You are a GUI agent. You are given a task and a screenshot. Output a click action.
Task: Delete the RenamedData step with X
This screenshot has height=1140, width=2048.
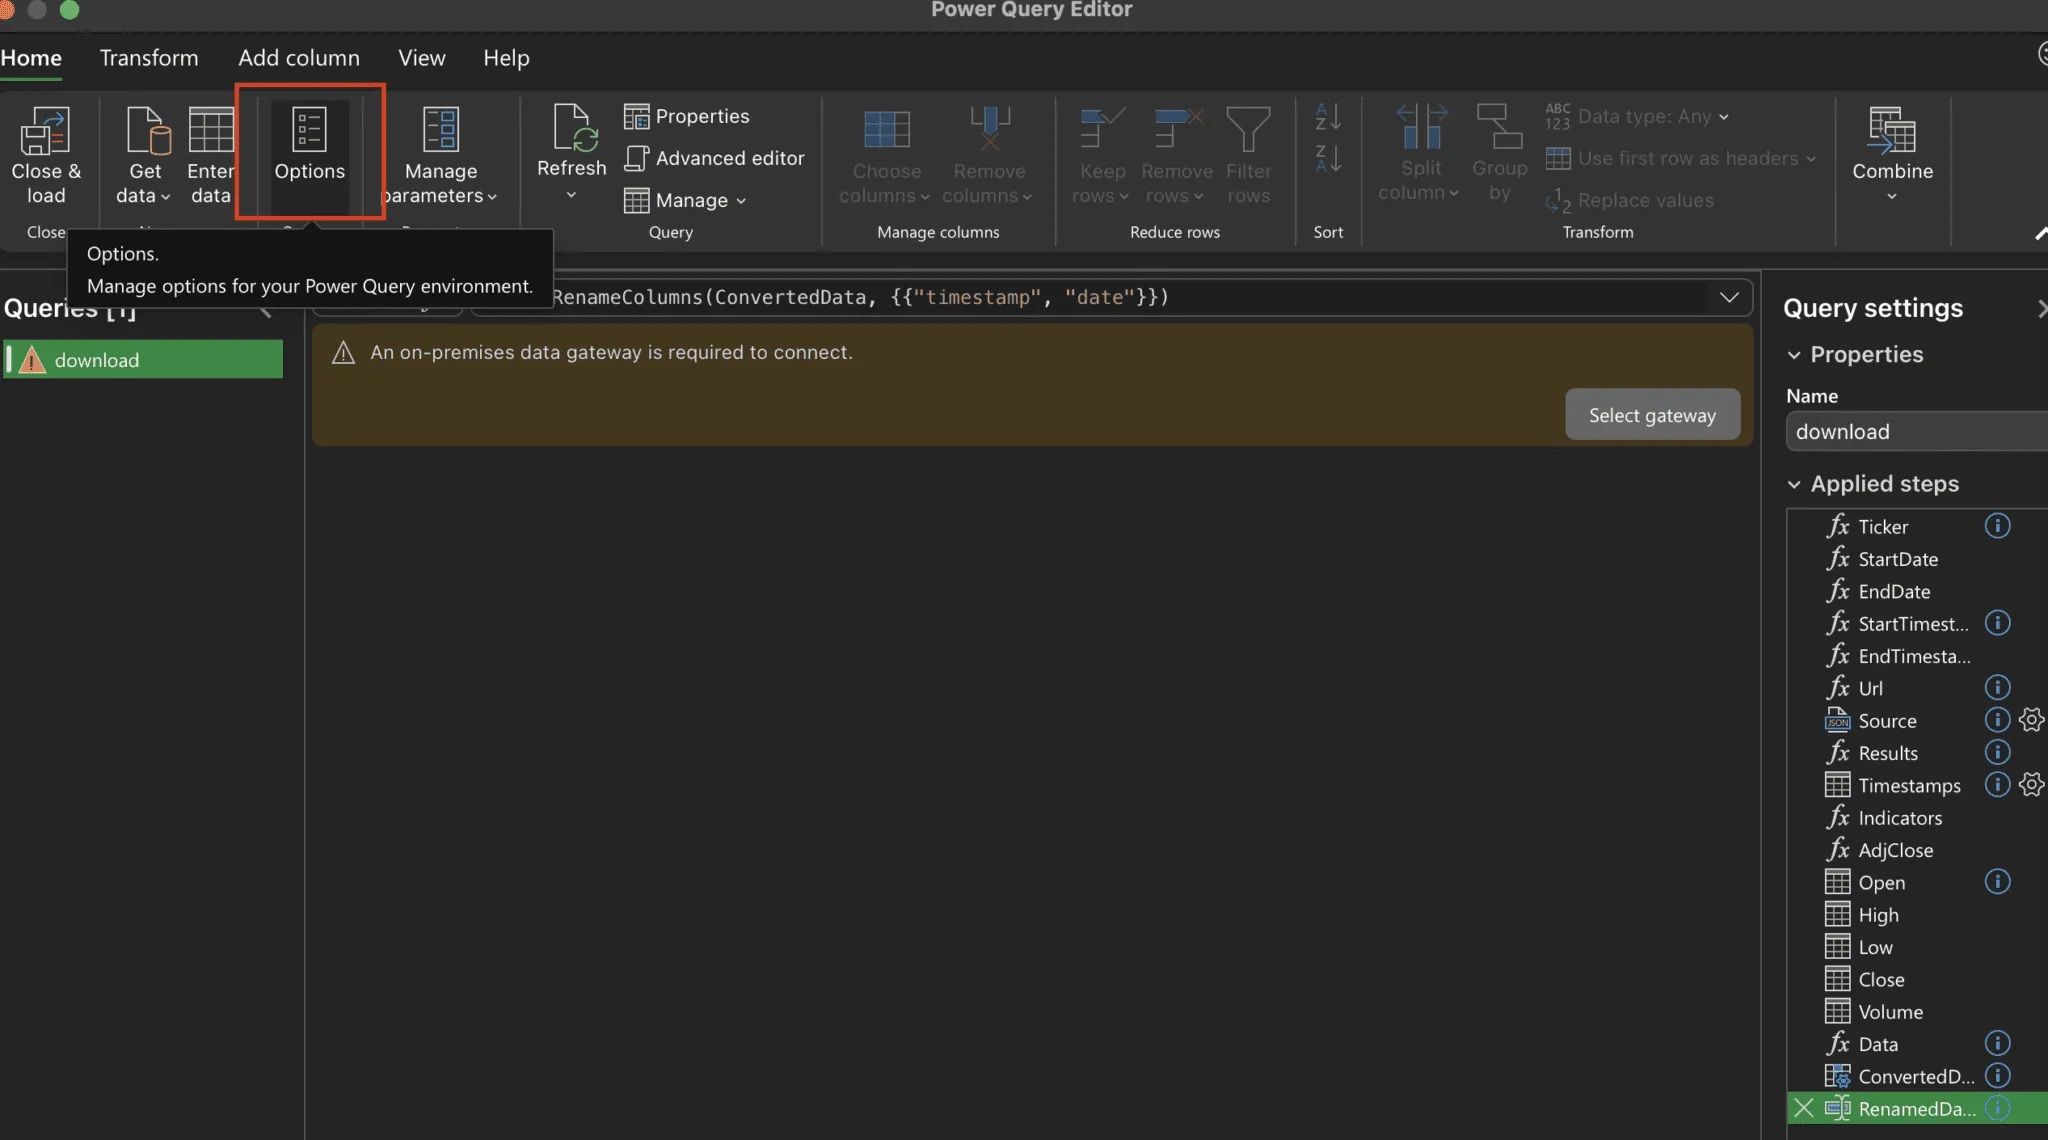(1803, 1108)
